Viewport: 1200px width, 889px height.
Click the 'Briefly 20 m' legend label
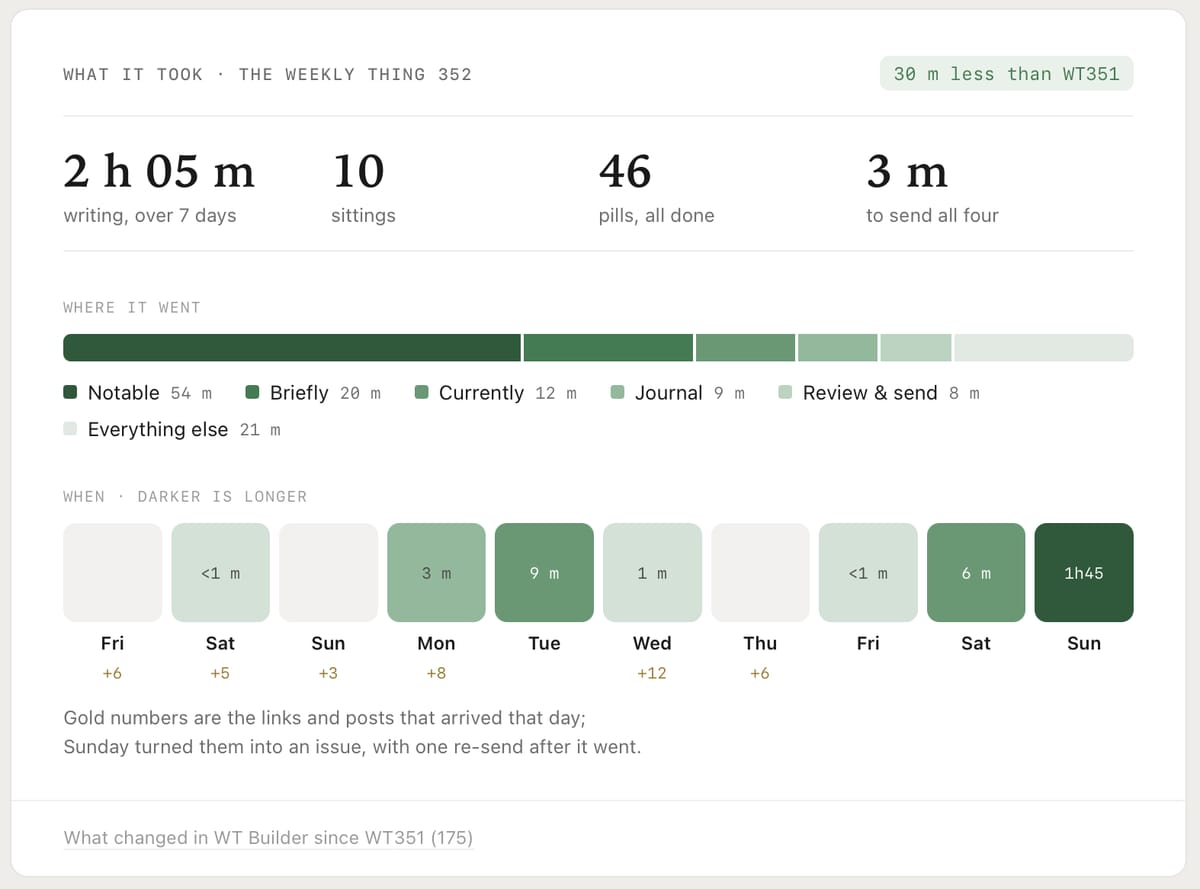pos(325,393)
